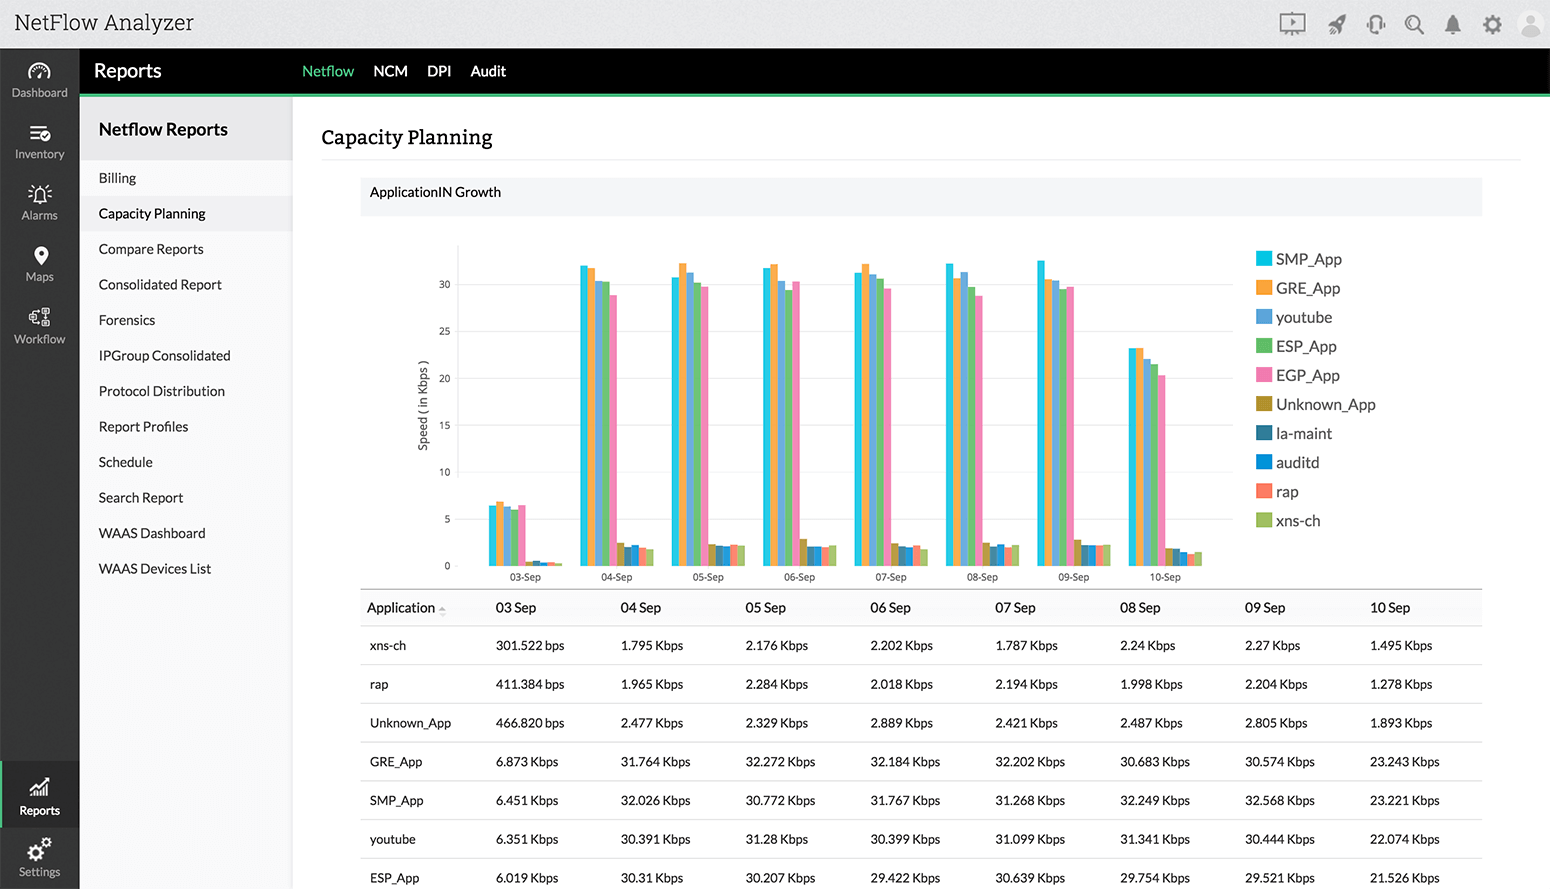Toggle GRE_App visibility in the chart legend
1550x889 pixels.
tap(1306, 288)
